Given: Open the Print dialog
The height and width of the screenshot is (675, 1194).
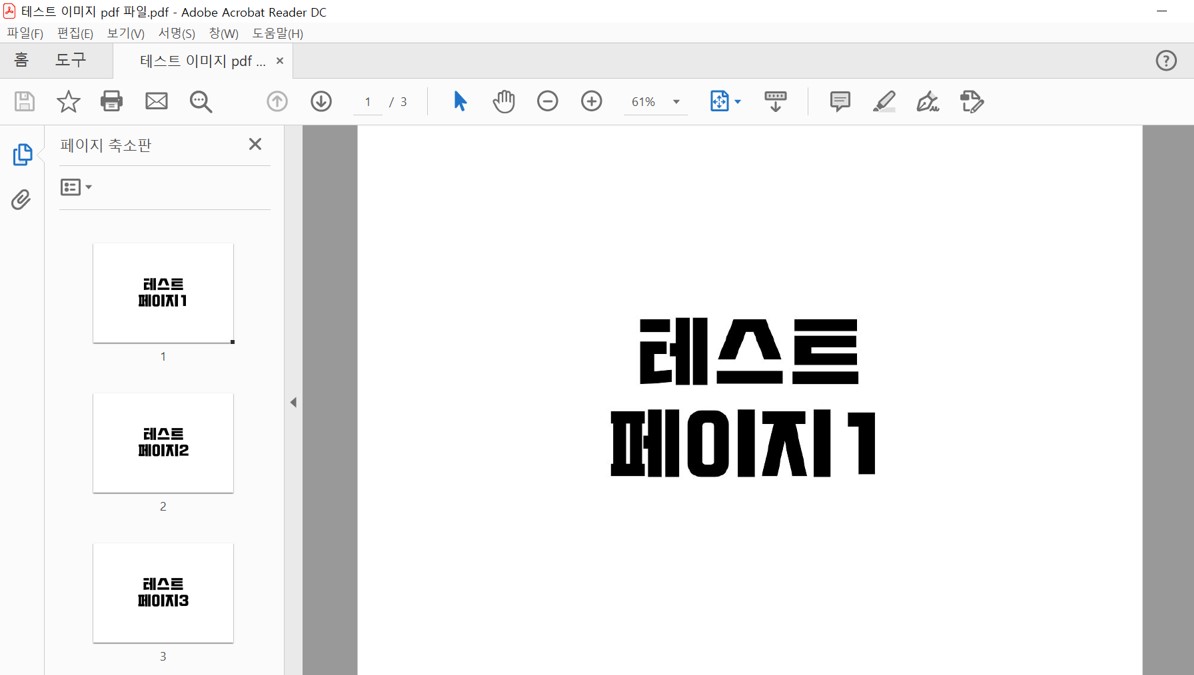Looking at the screenshot, I should [x=111, y=101].
